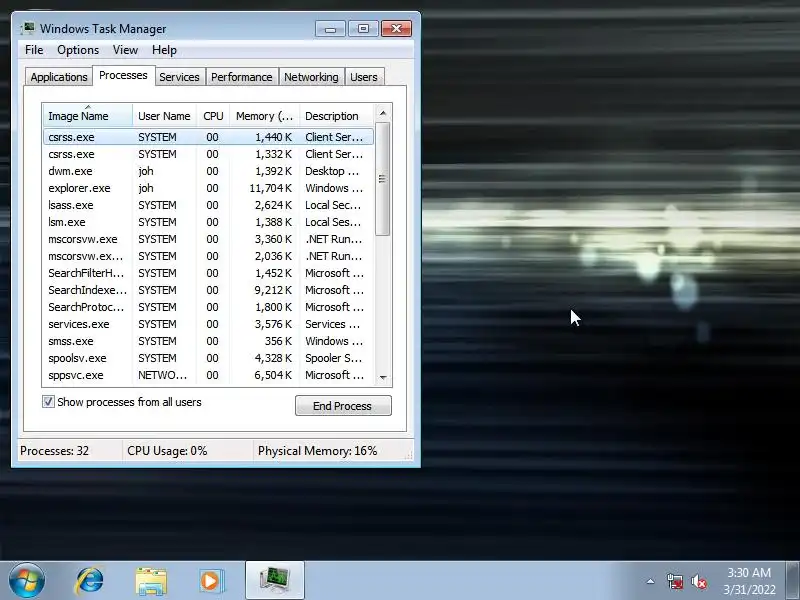Image resolution: width=800 pixels, height=600 pixels.
Task: Select the SearchIndexe... process
Action: tap(208, 290)
